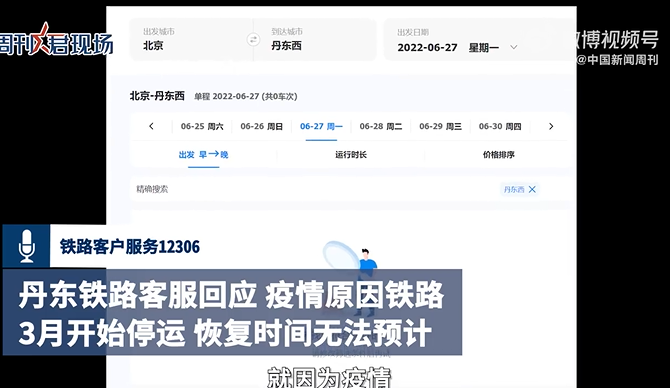This screenshot has width=670, height=390.
Task: Click the 出发日期 label
Action: 413,32
